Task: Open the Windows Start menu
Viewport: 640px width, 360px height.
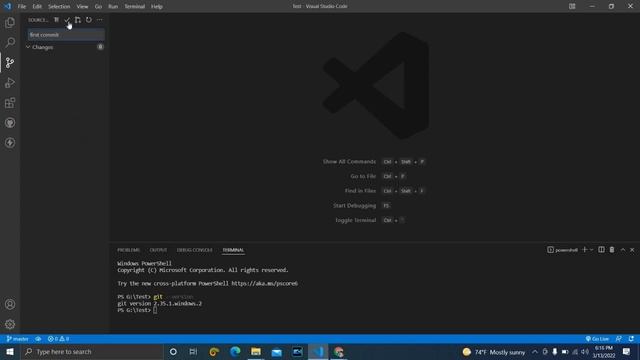Action: pyautogui.click(x=10, y=351)
